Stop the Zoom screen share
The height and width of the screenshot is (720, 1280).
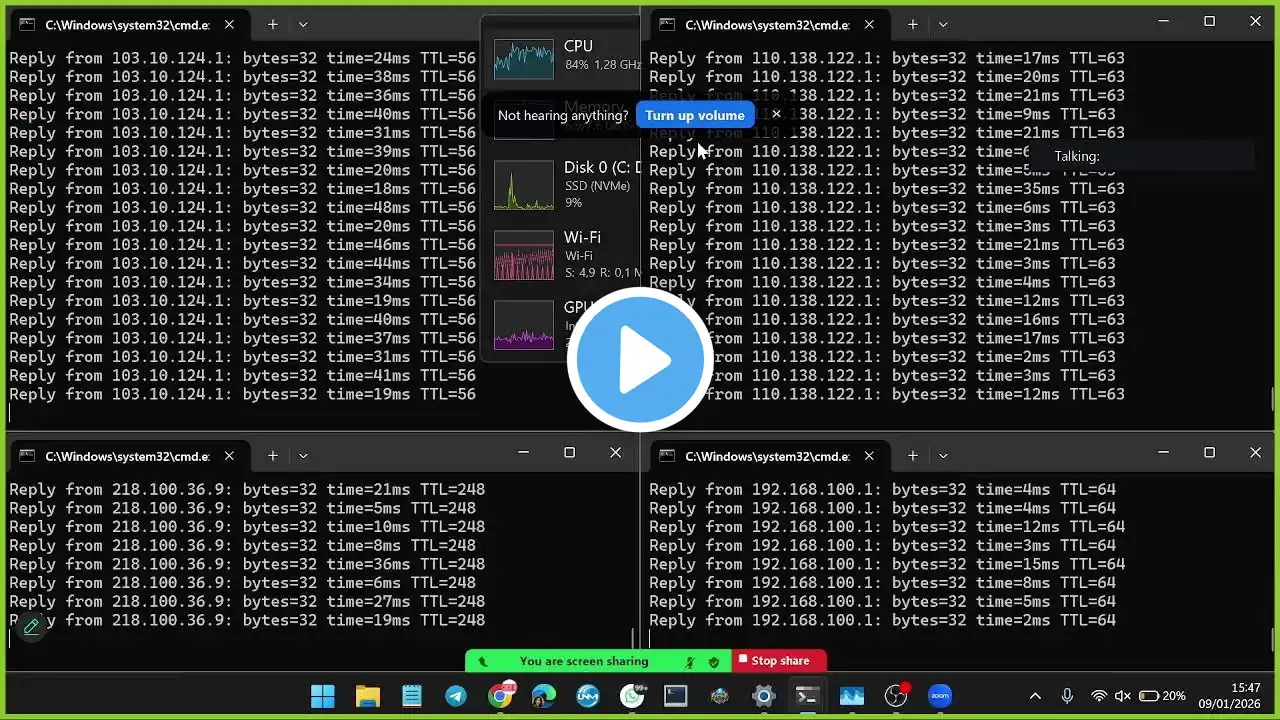click(780, 661)
